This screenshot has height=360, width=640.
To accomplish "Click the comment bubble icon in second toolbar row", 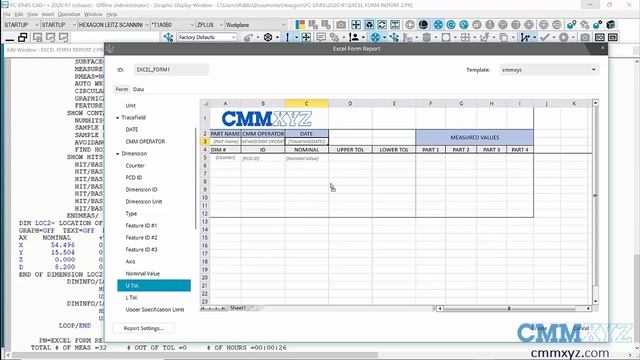I will point(321,38).
